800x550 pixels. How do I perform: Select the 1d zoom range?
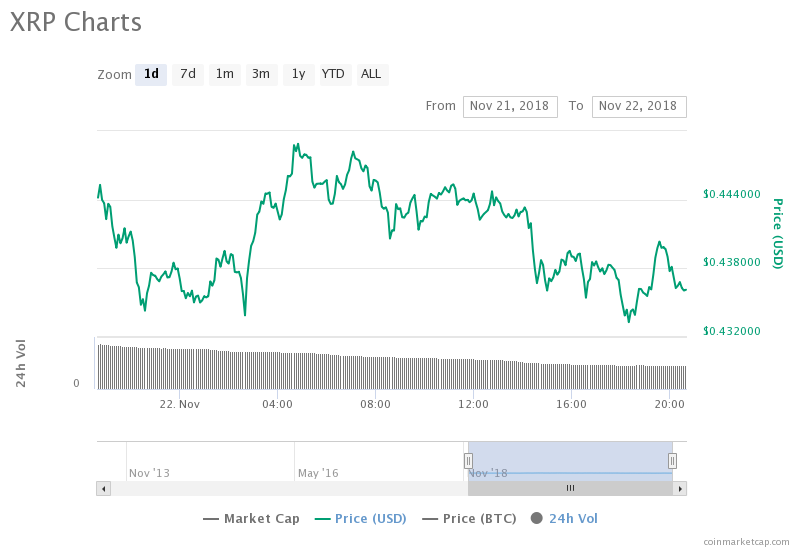click(x=151, y=74)
